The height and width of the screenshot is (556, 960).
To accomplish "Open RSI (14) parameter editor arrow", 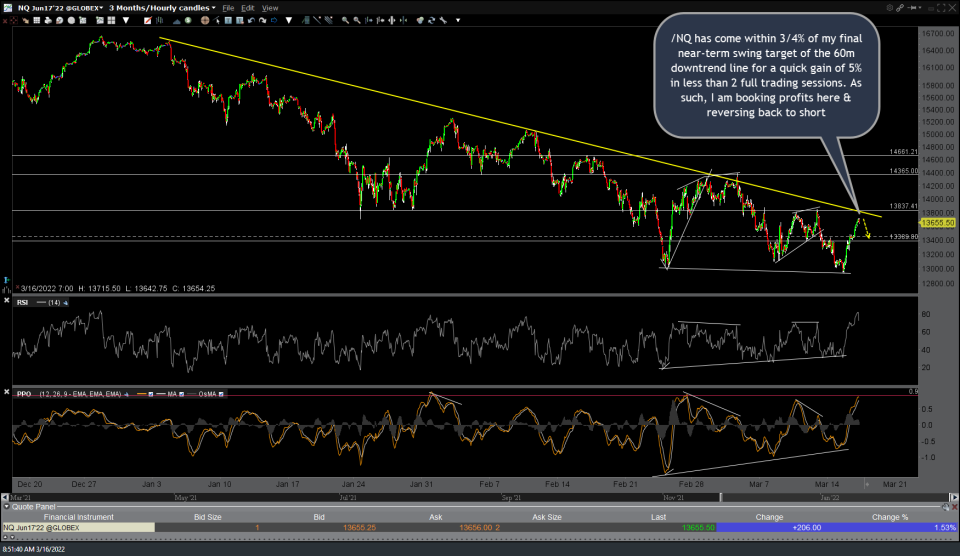I will pyautogui.click(x=66, y=302).
